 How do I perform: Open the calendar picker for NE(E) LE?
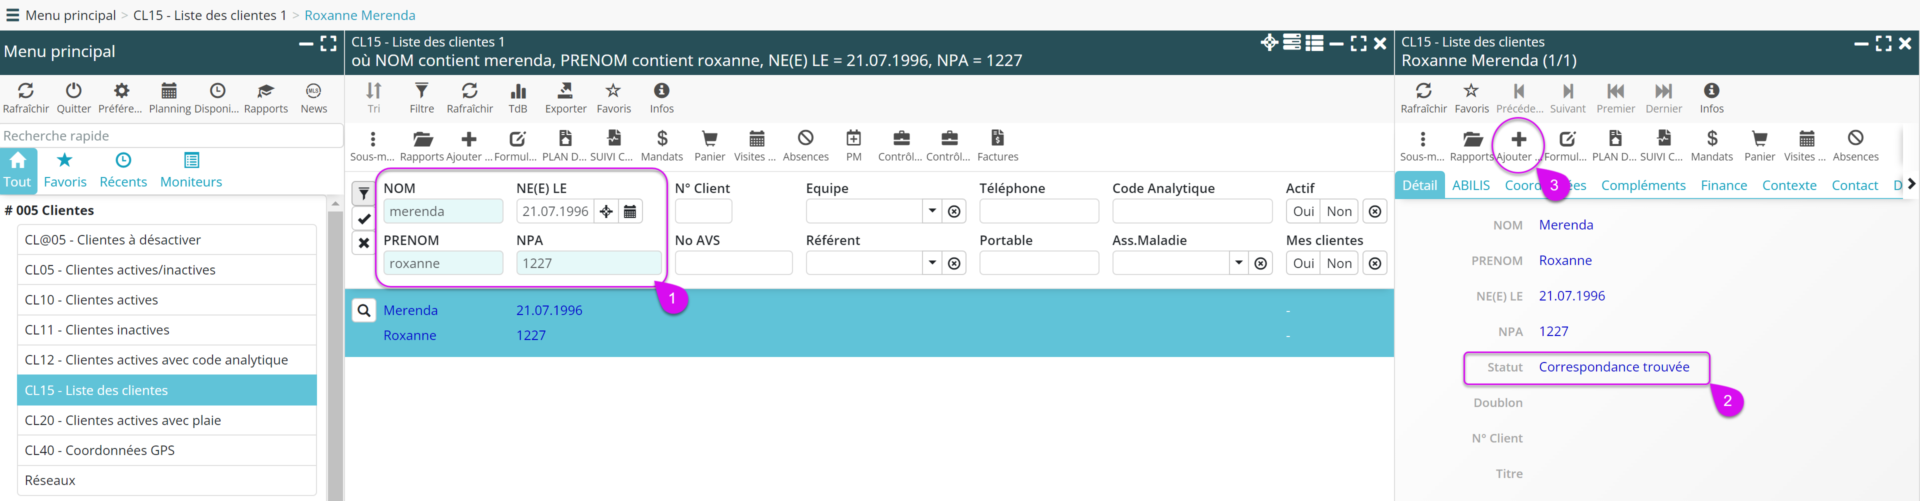(x=630, y=212)
